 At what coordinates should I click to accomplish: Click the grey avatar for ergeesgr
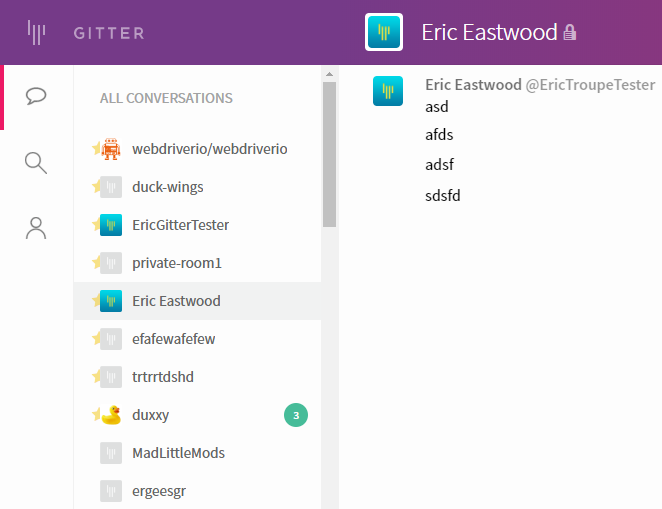coord(111,491)
